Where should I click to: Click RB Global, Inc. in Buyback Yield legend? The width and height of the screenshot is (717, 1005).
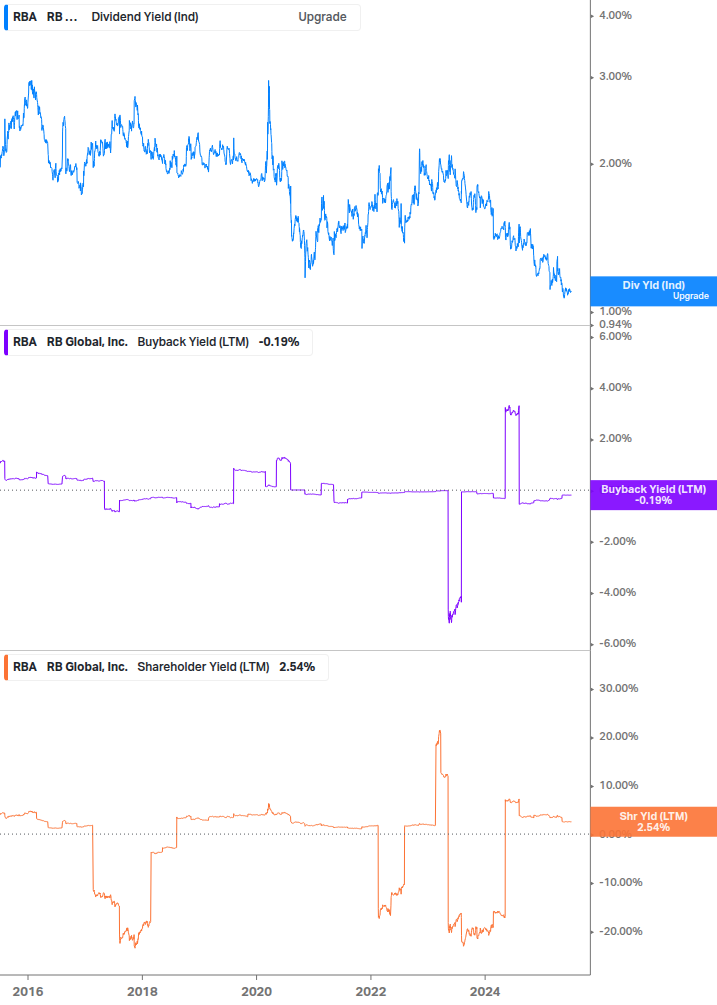point(87,342)
